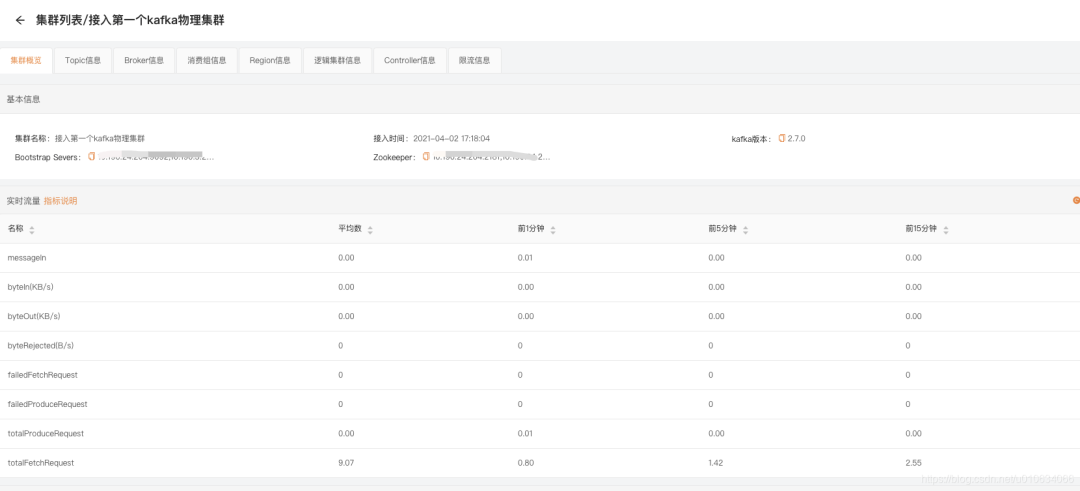Screen dimensions: 1080x491
Task: Click messageIn 前1分钟 value 0.01
Action: click(x=526, y=258)
